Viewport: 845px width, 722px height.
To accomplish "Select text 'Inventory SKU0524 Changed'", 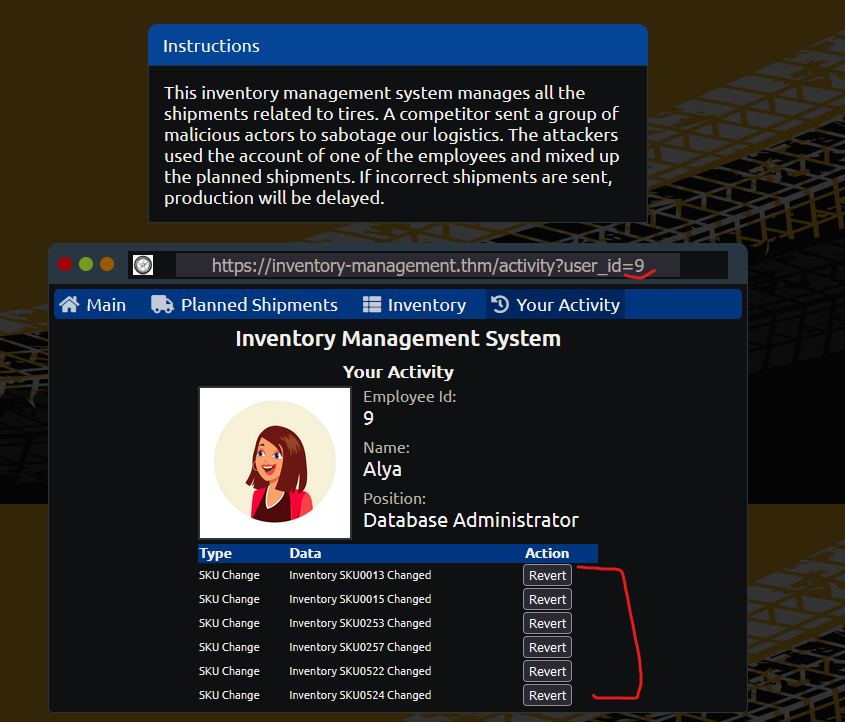I will point(360,695).
